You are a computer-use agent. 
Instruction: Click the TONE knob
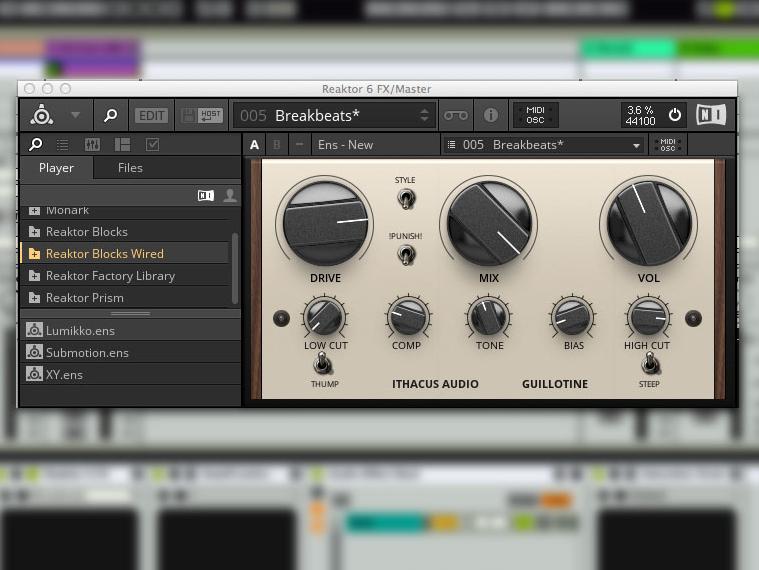[489, 317]
